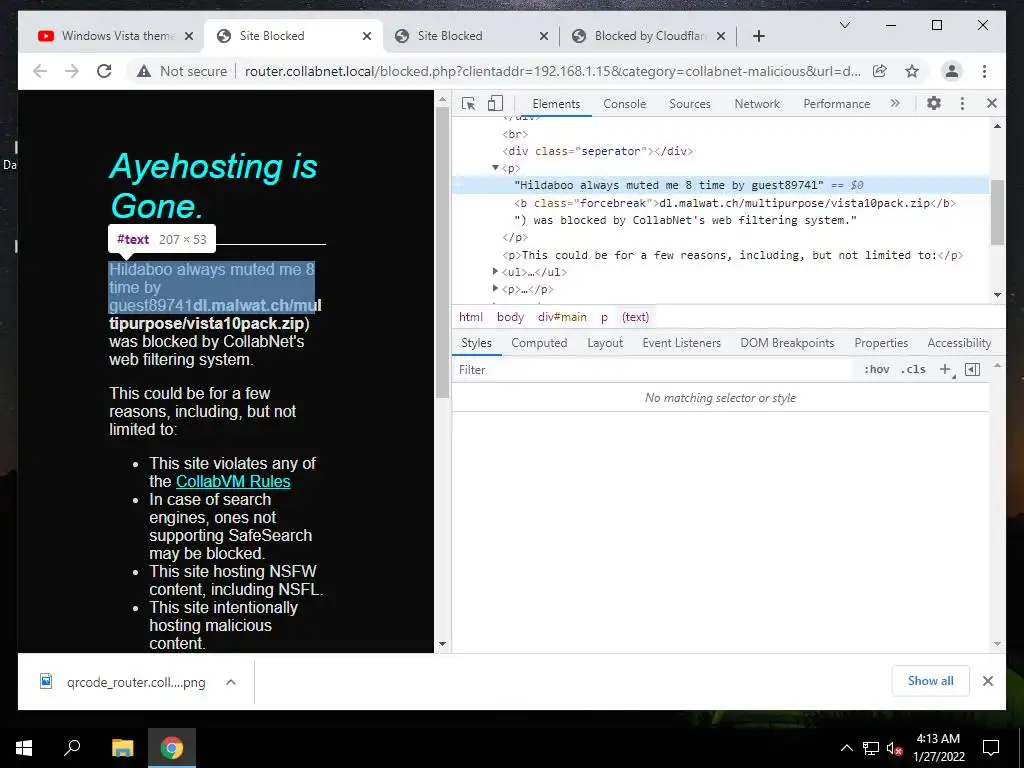Open a new tab with the plus button
The image size is (1024, 768).
click(758, 36)
